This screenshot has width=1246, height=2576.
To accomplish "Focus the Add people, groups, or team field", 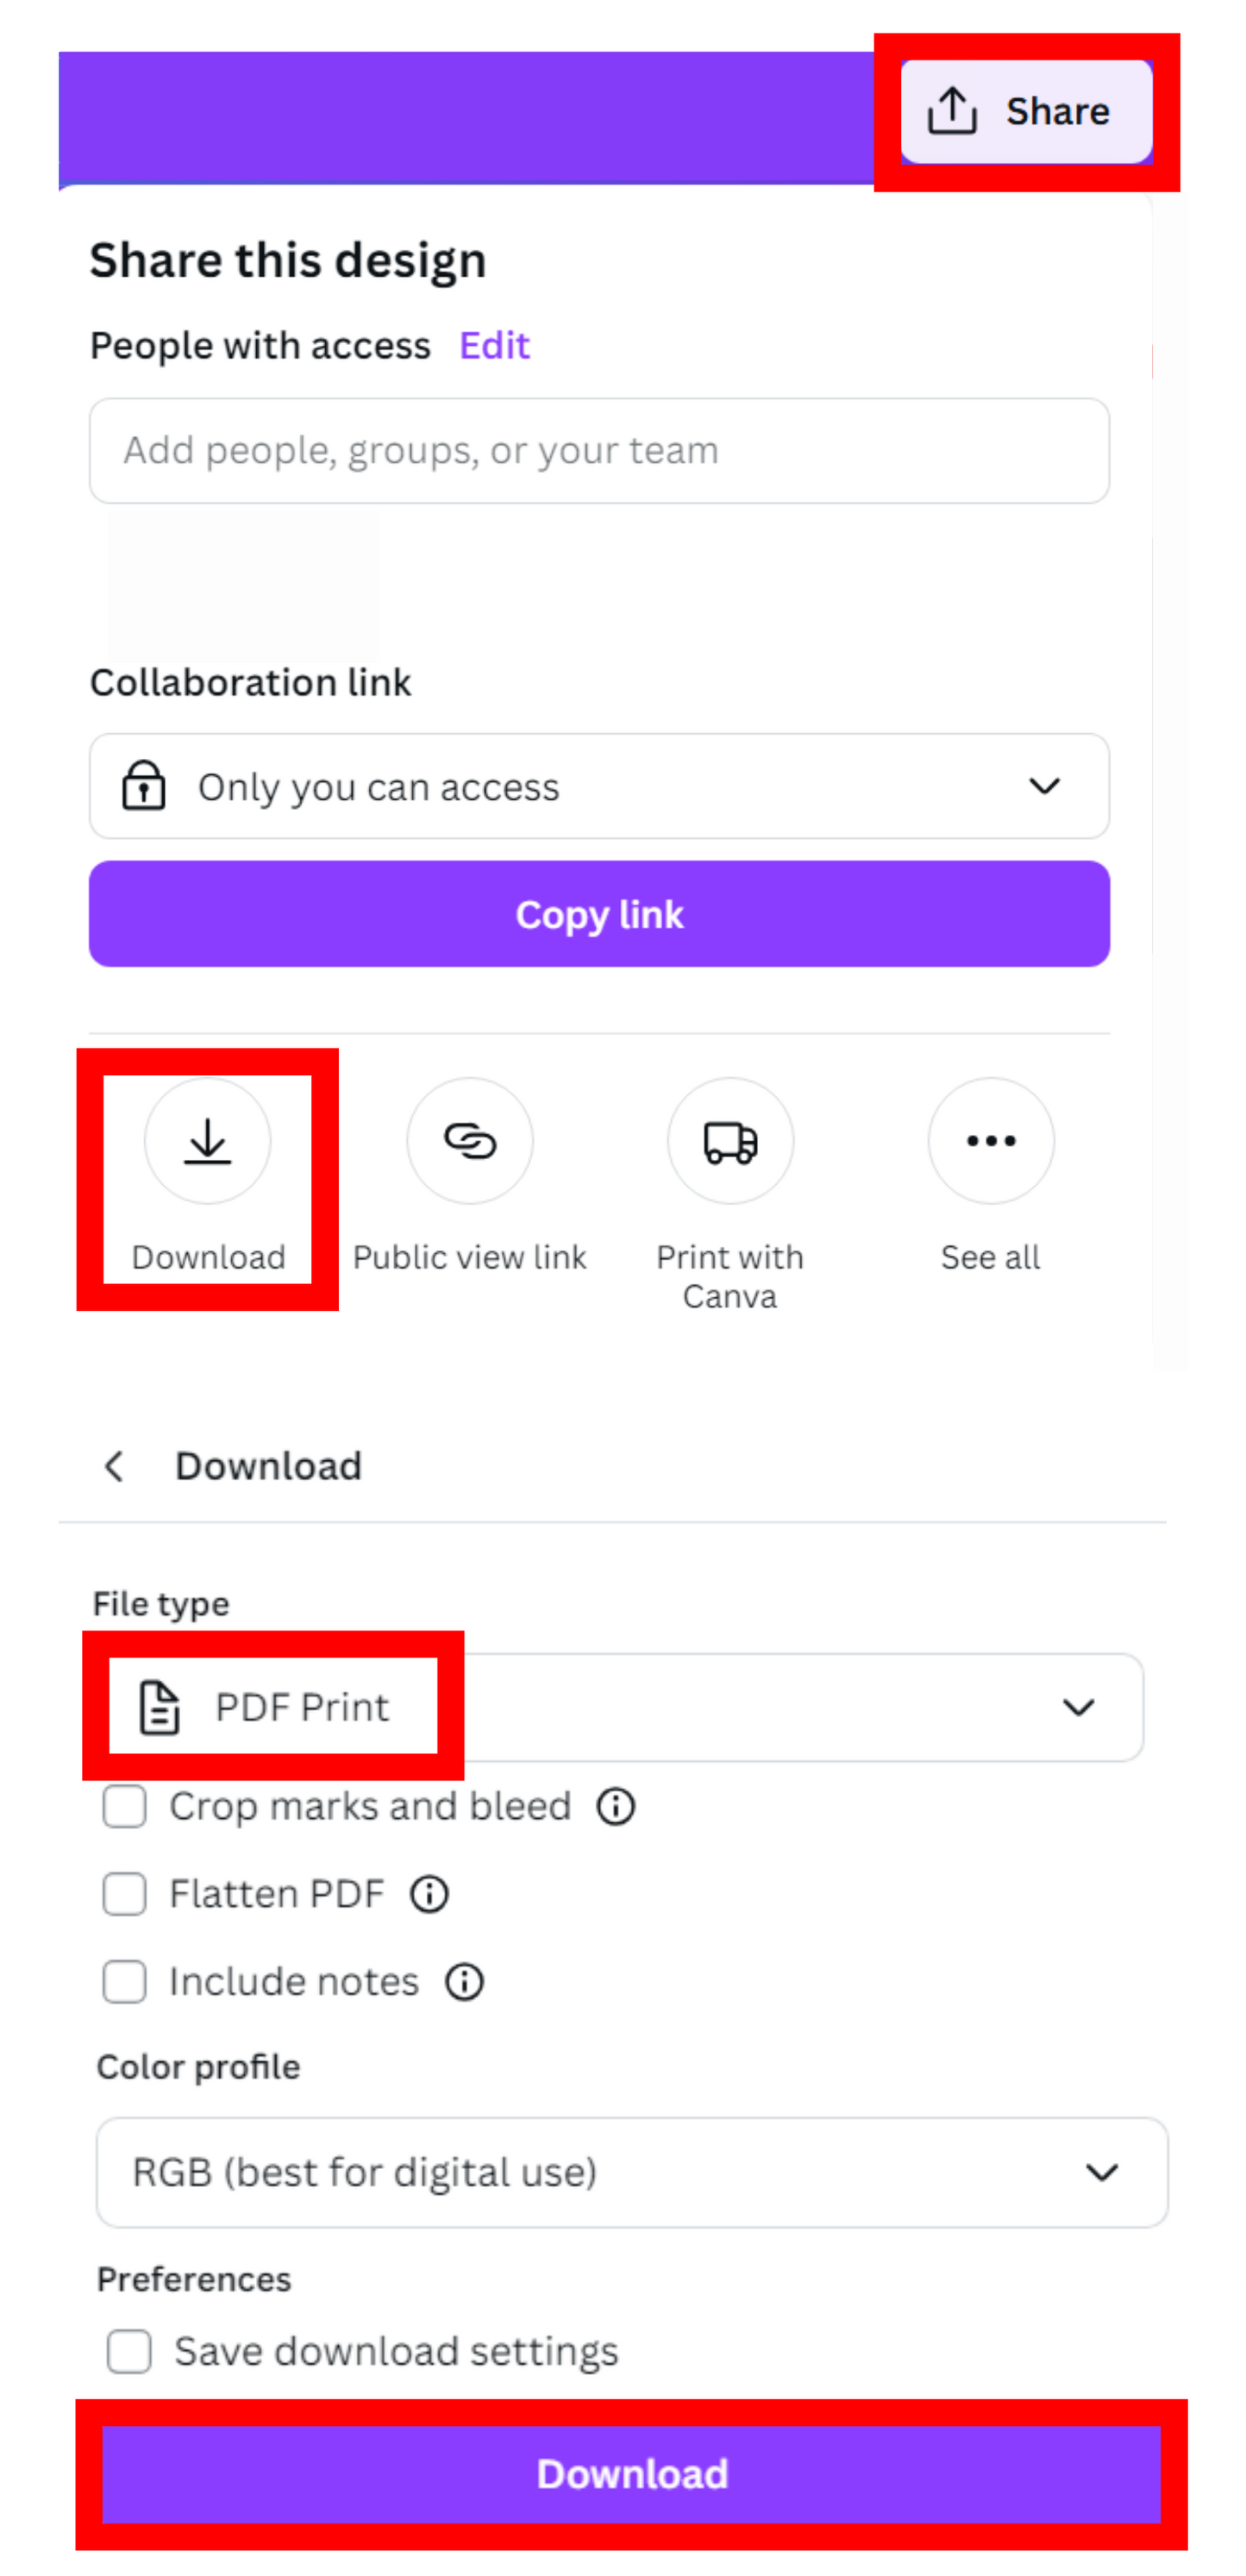I will (x=599, y=451).
